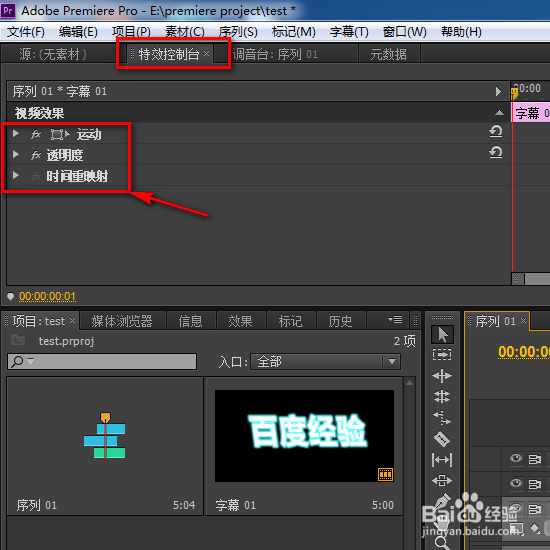
Task: Reset the 透明度 effect parameters
Action: click(496, 153)
